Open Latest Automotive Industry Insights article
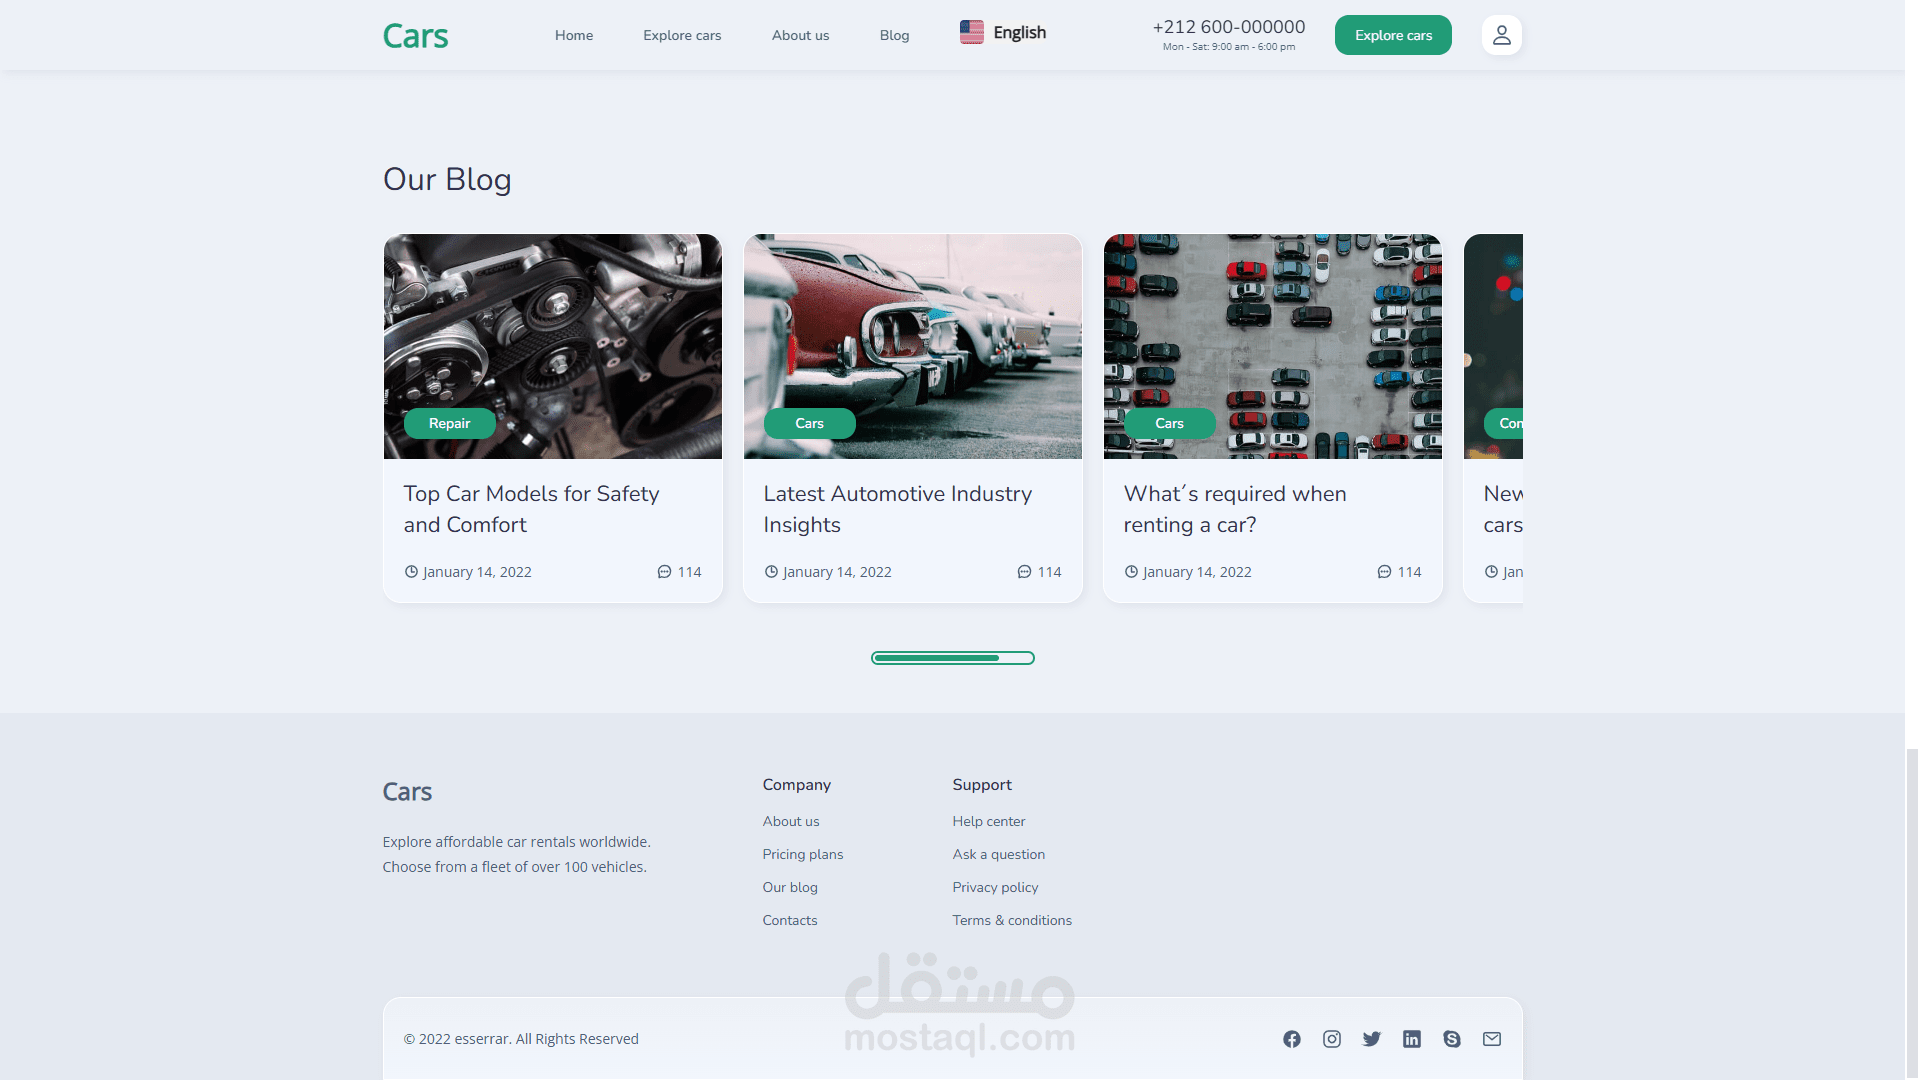This screenshot has width=1920, height=1080. (x=897, y=509)
